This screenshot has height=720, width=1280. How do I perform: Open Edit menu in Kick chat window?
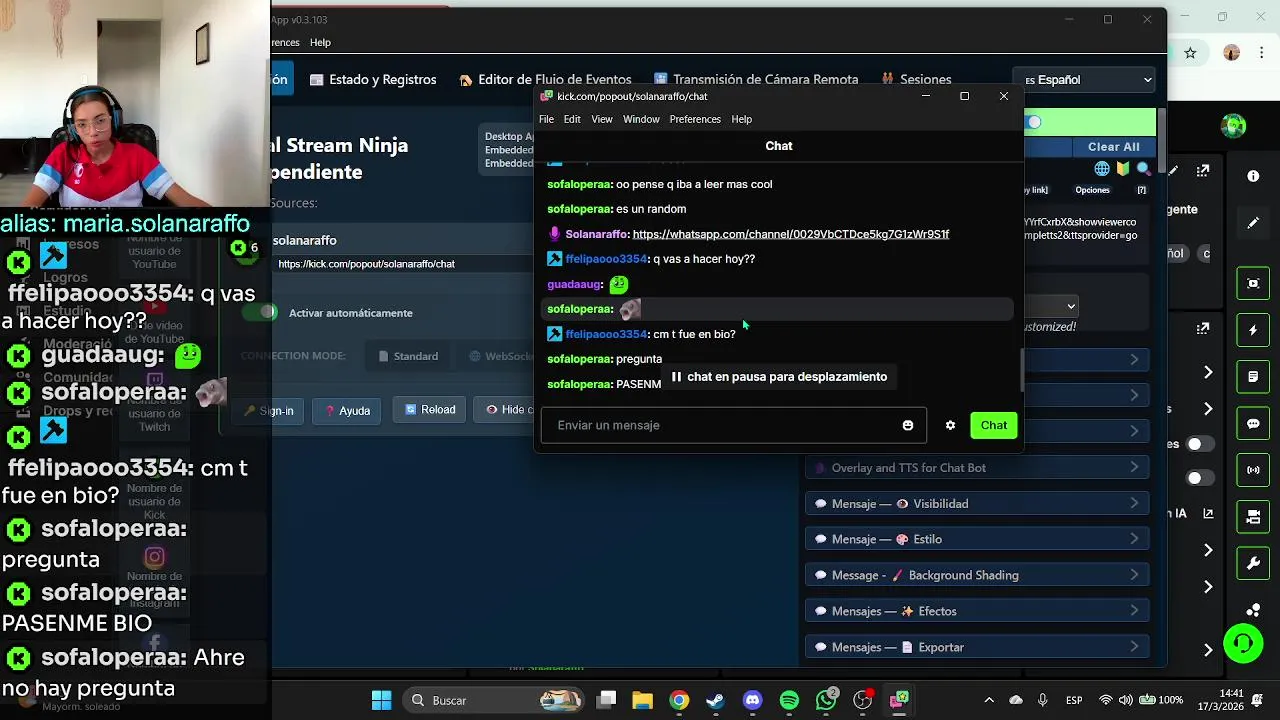[x=572, y=119]
